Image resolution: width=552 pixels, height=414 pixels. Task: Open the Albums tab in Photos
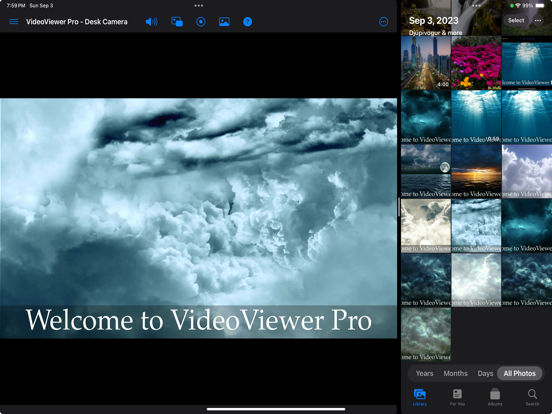(495, 397)
